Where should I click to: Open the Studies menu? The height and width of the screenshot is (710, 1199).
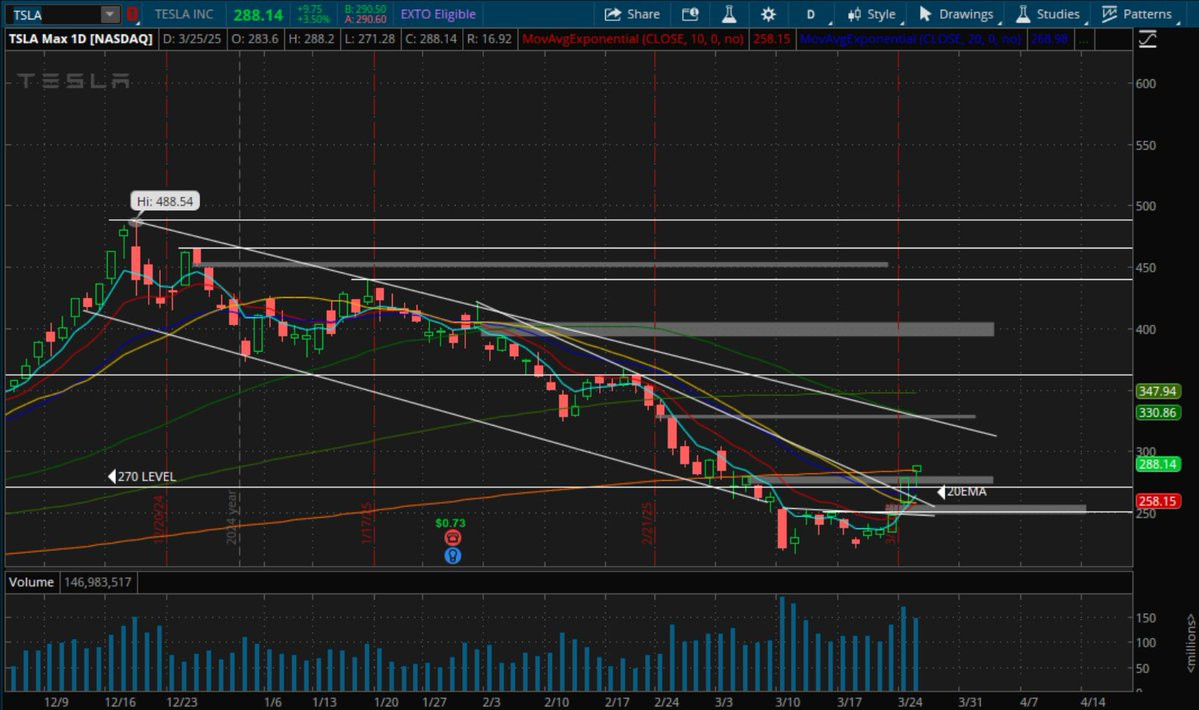coord(1048,14)
